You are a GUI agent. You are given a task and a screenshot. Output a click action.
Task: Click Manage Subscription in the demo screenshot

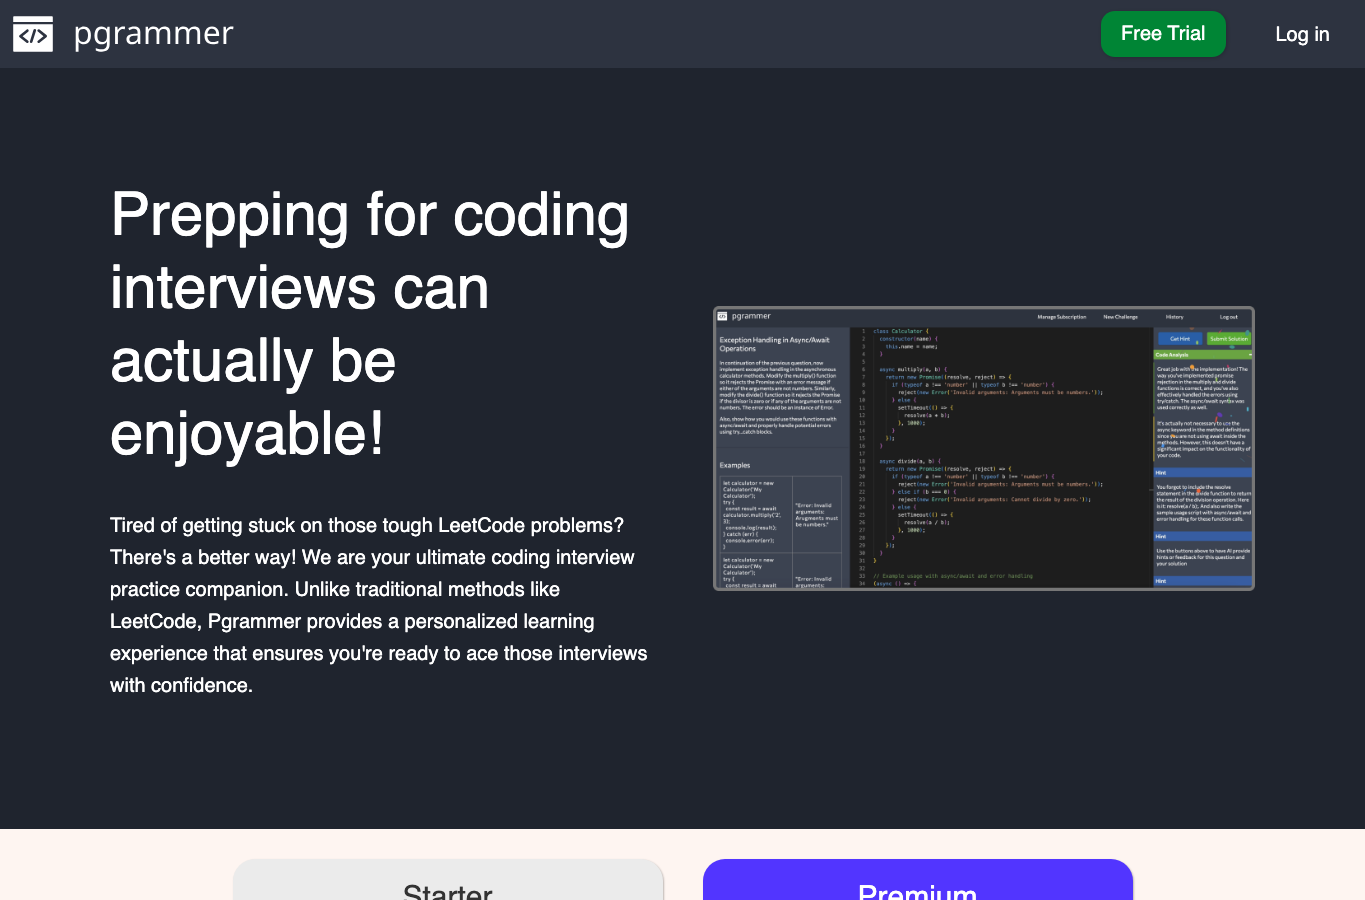[x=1061, y=317]
